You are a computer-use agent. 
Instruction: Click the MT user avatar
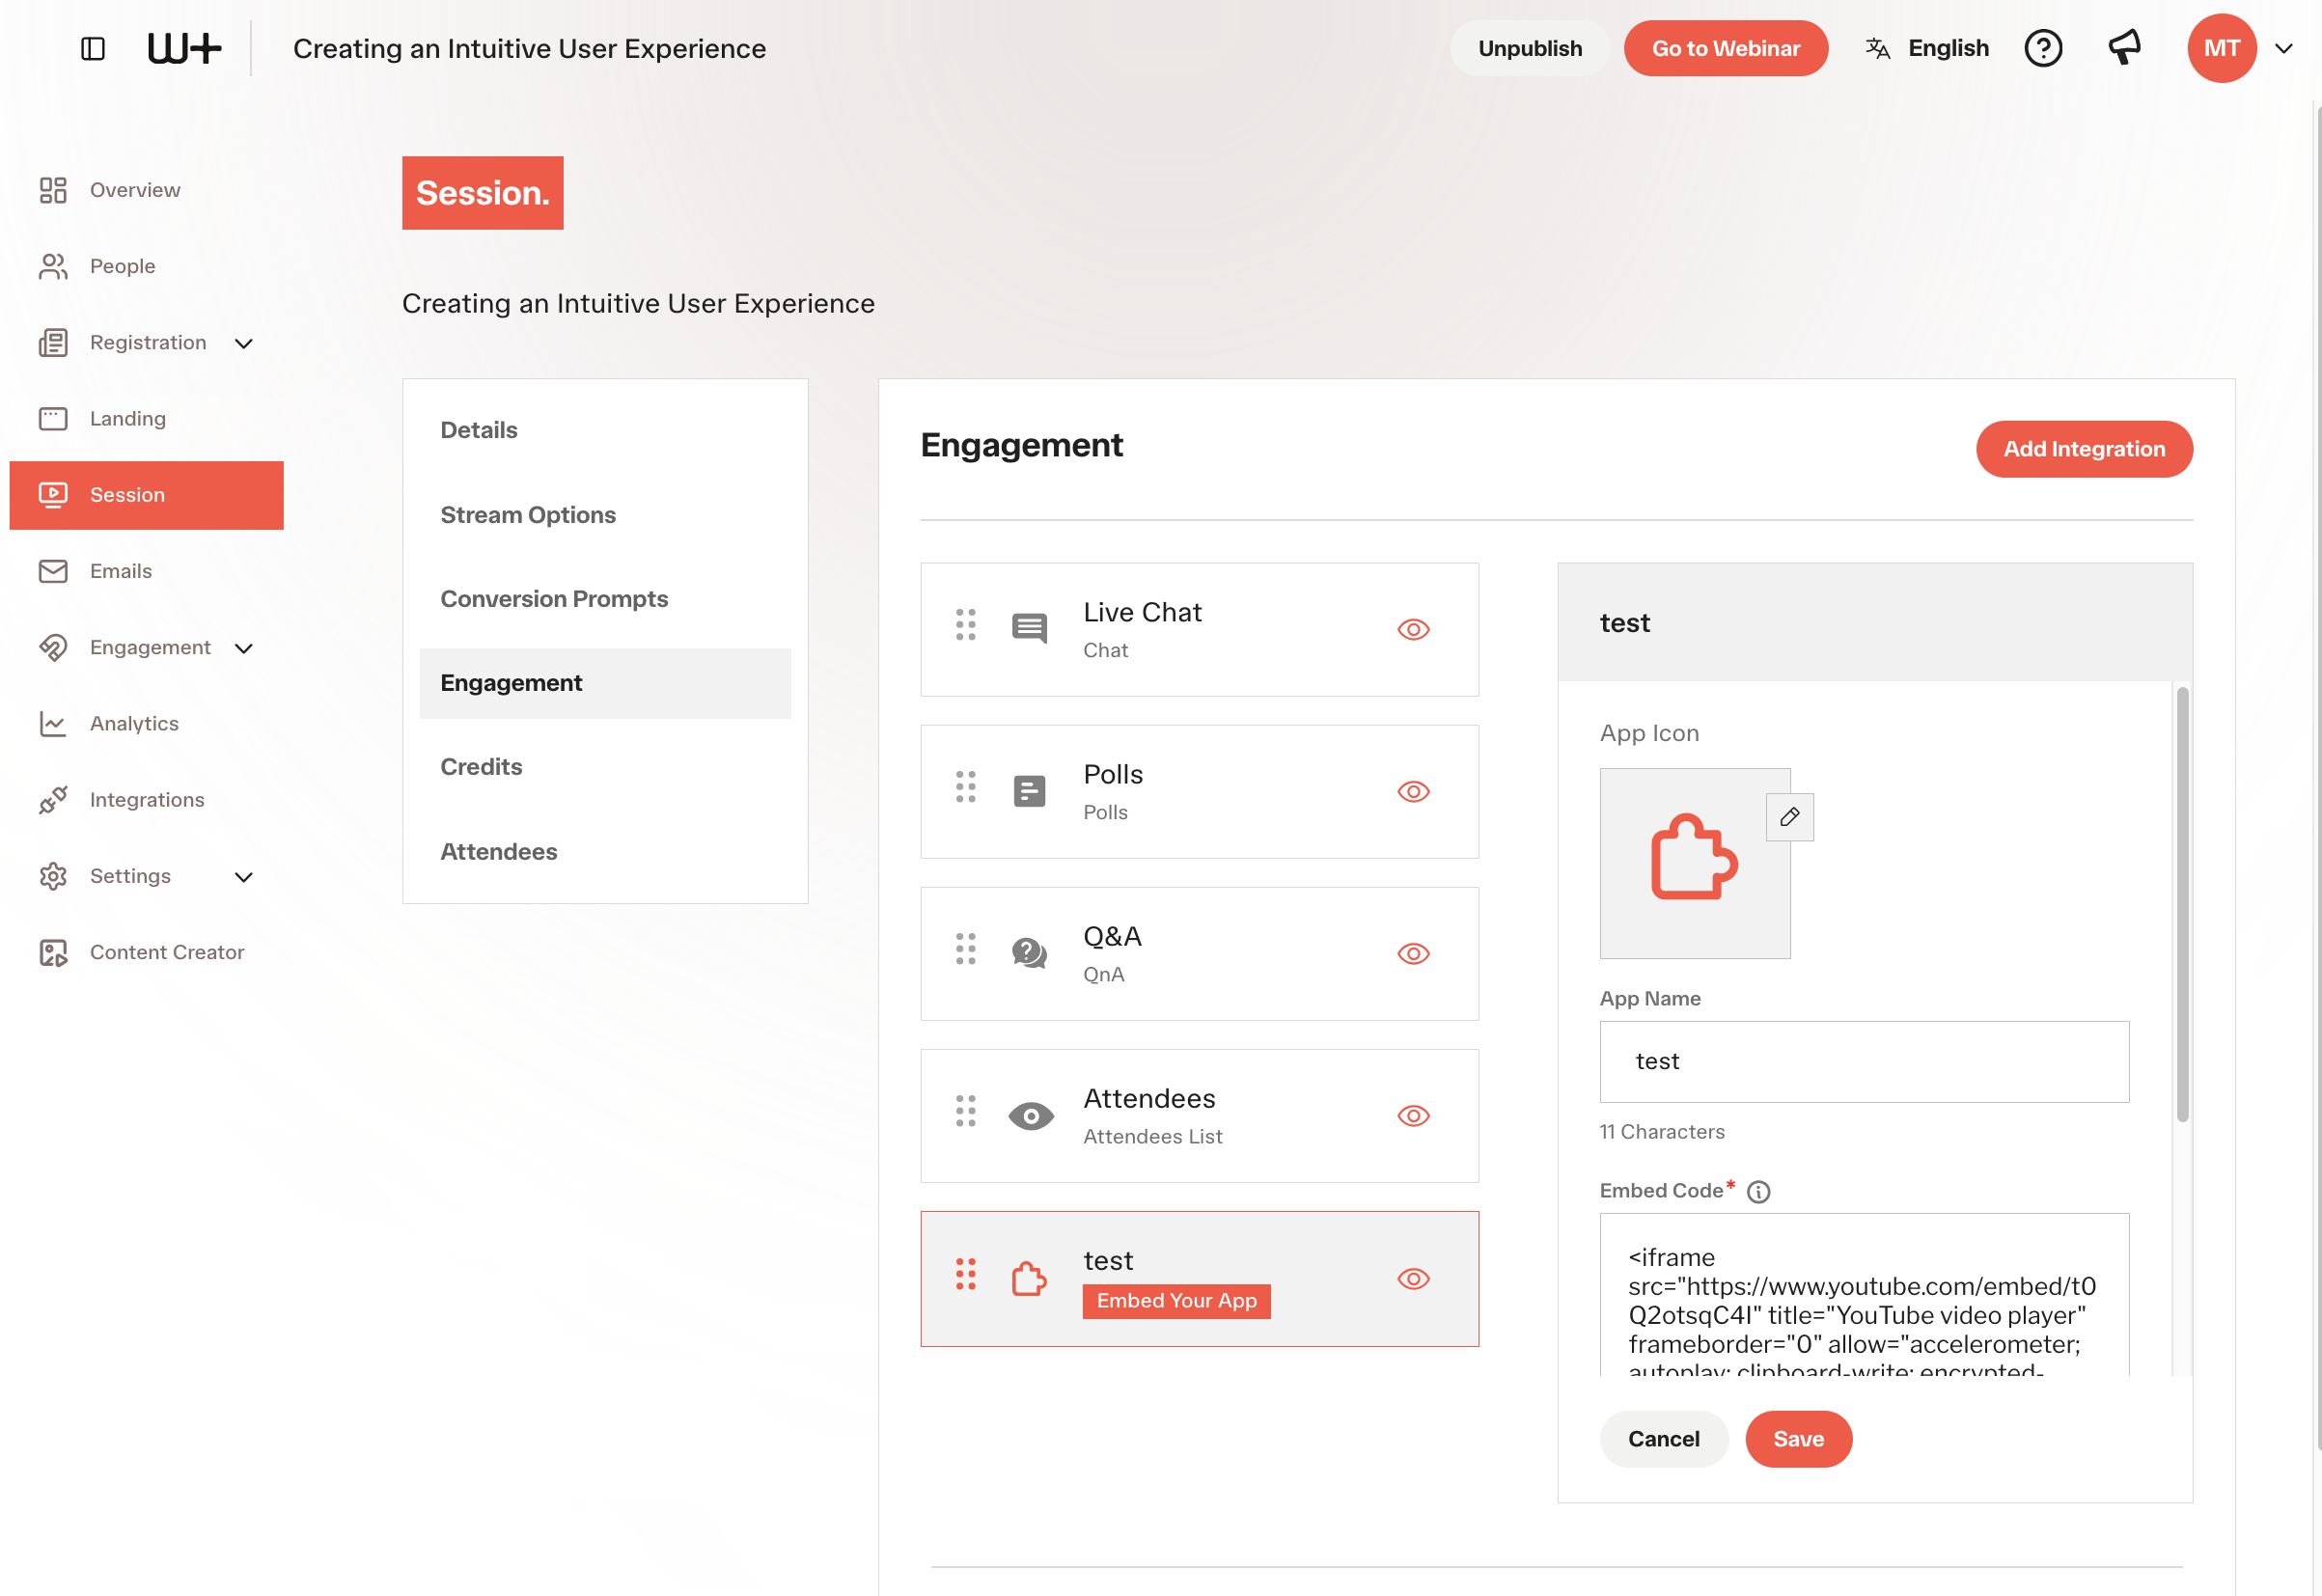[2221, 48]
